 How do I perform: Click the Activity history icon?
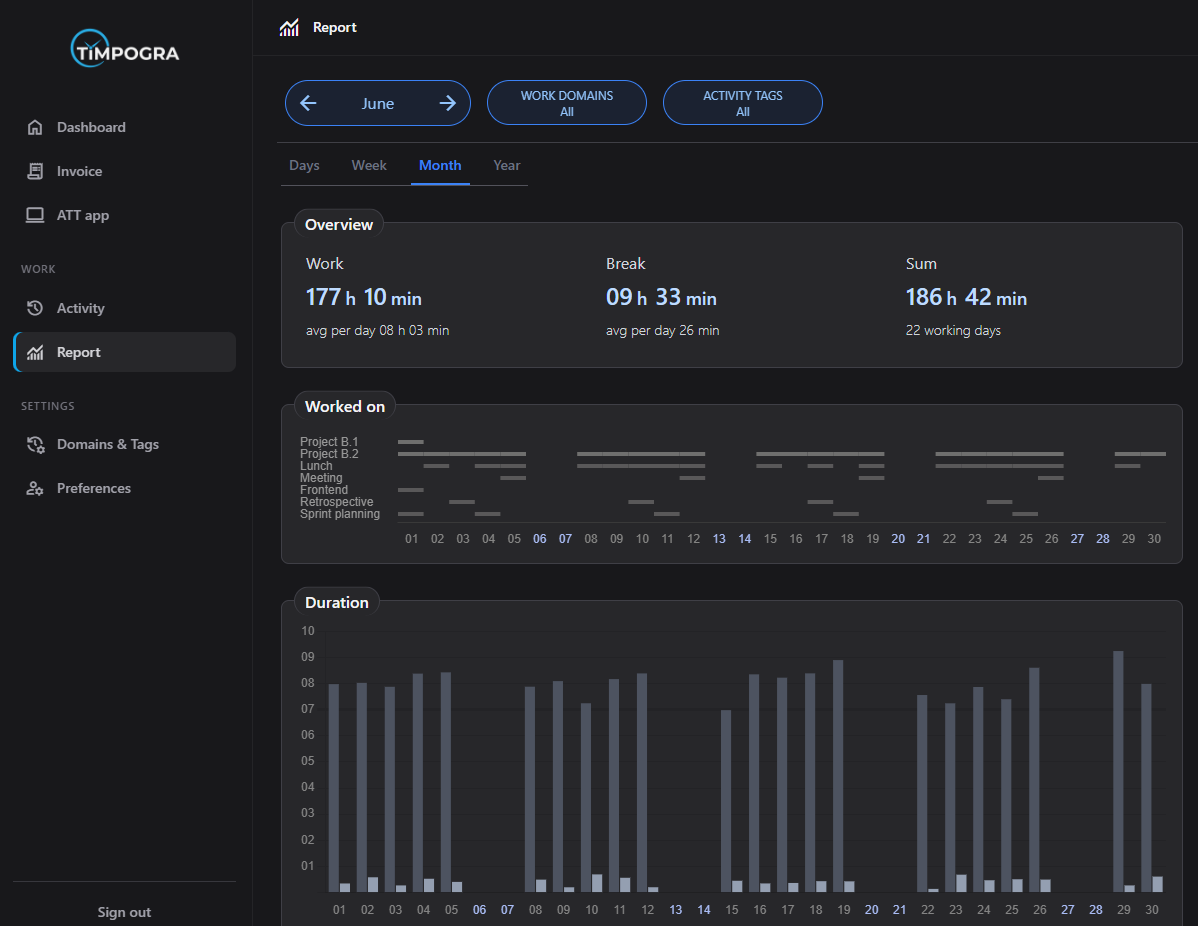35,308
